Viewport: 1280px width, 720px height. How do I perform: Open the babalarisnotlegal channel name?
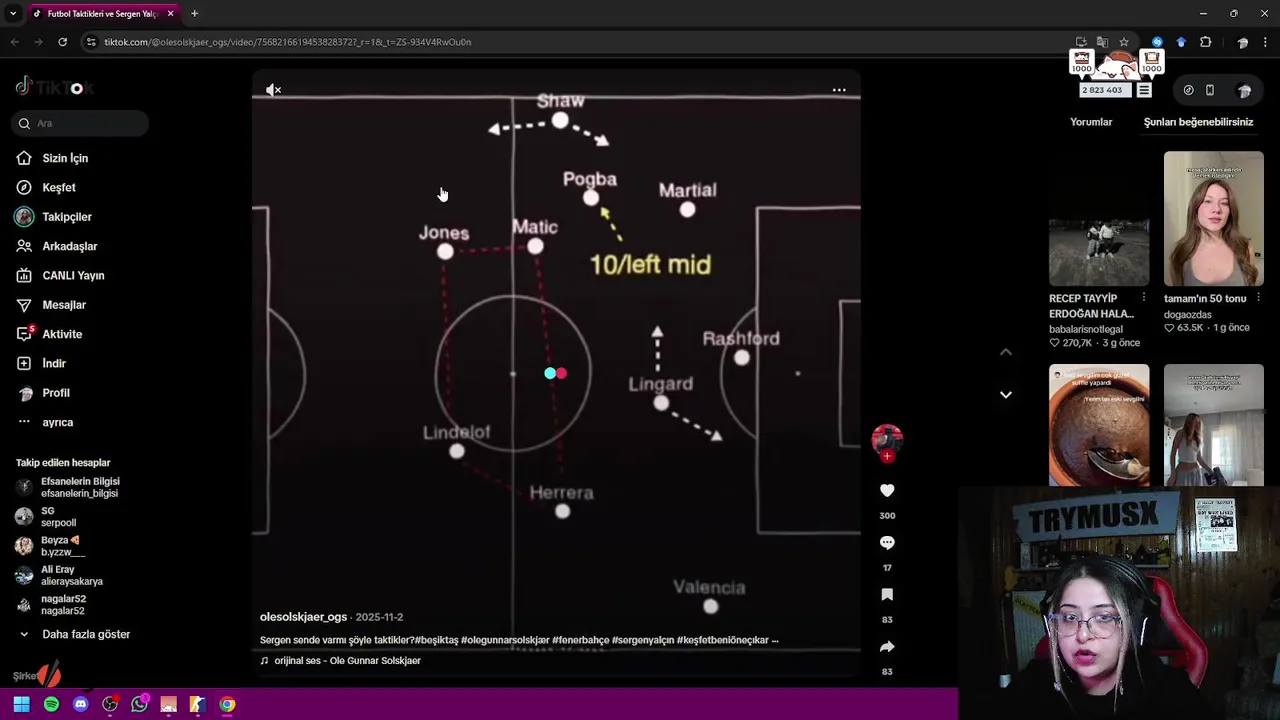point(1086,329)
